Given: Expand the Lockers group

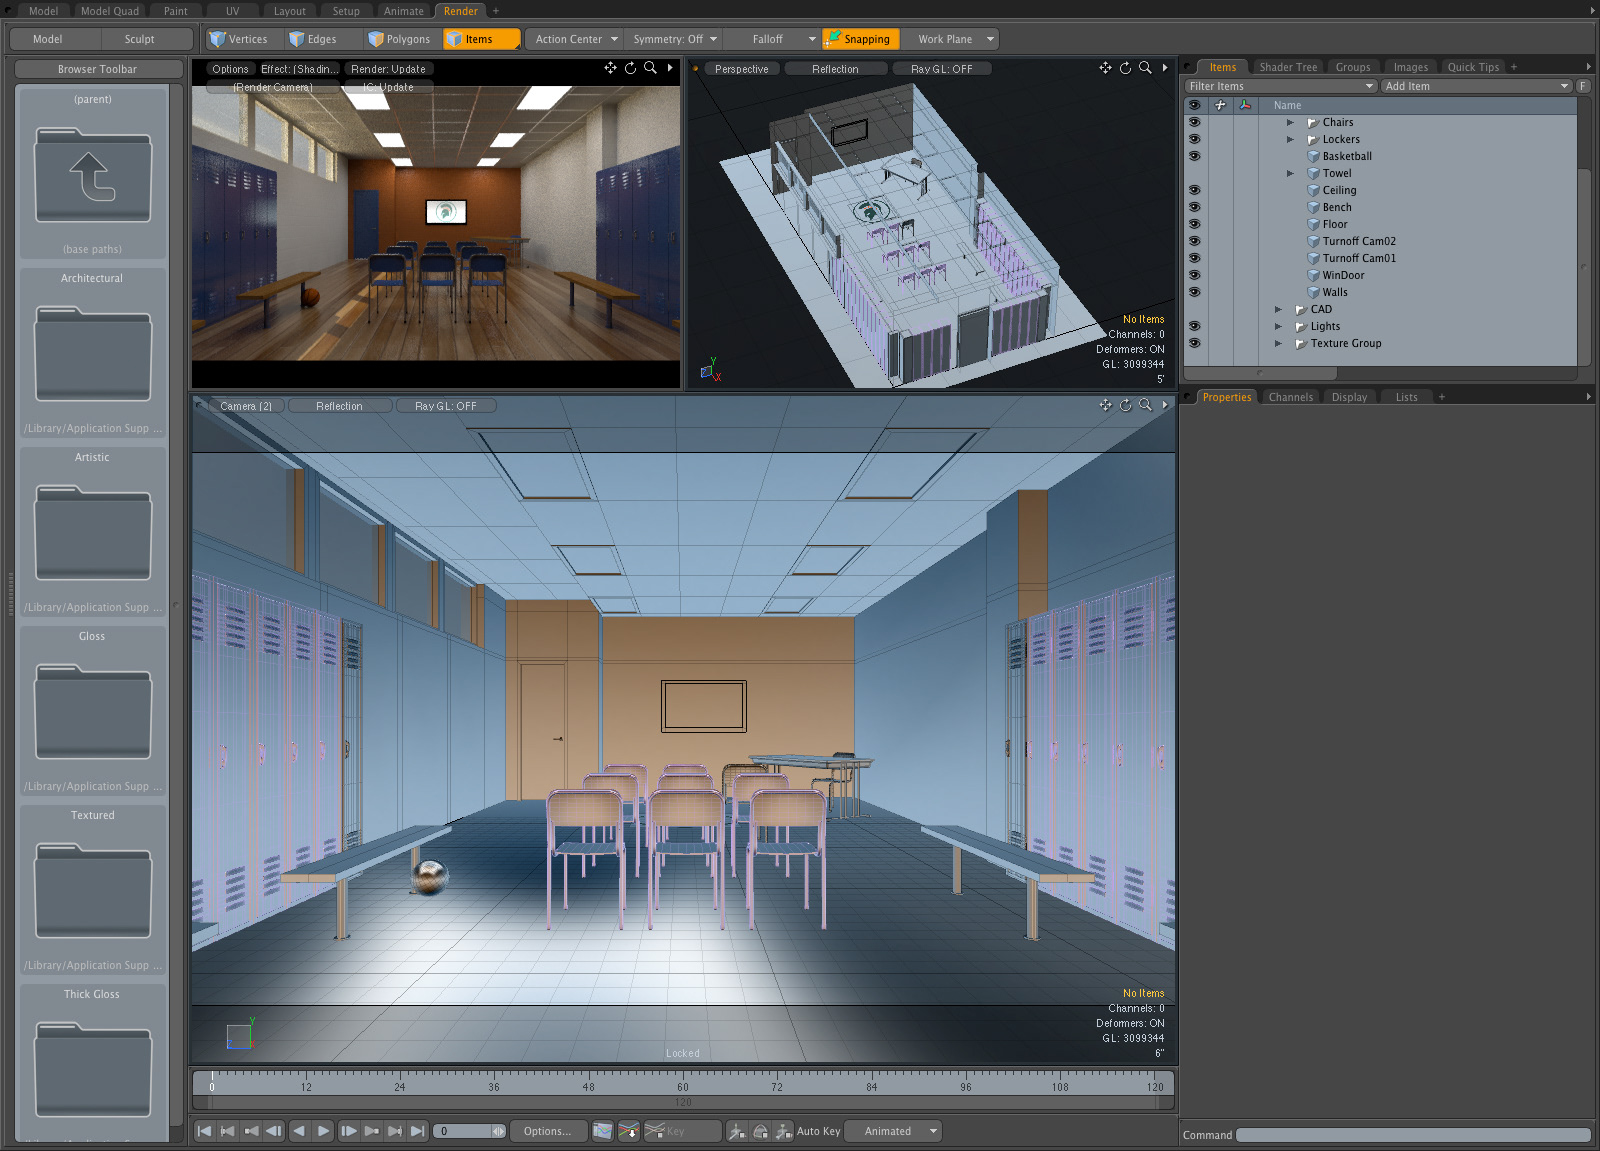Looking at the screenshot, I should click(x=1290, y=139).
